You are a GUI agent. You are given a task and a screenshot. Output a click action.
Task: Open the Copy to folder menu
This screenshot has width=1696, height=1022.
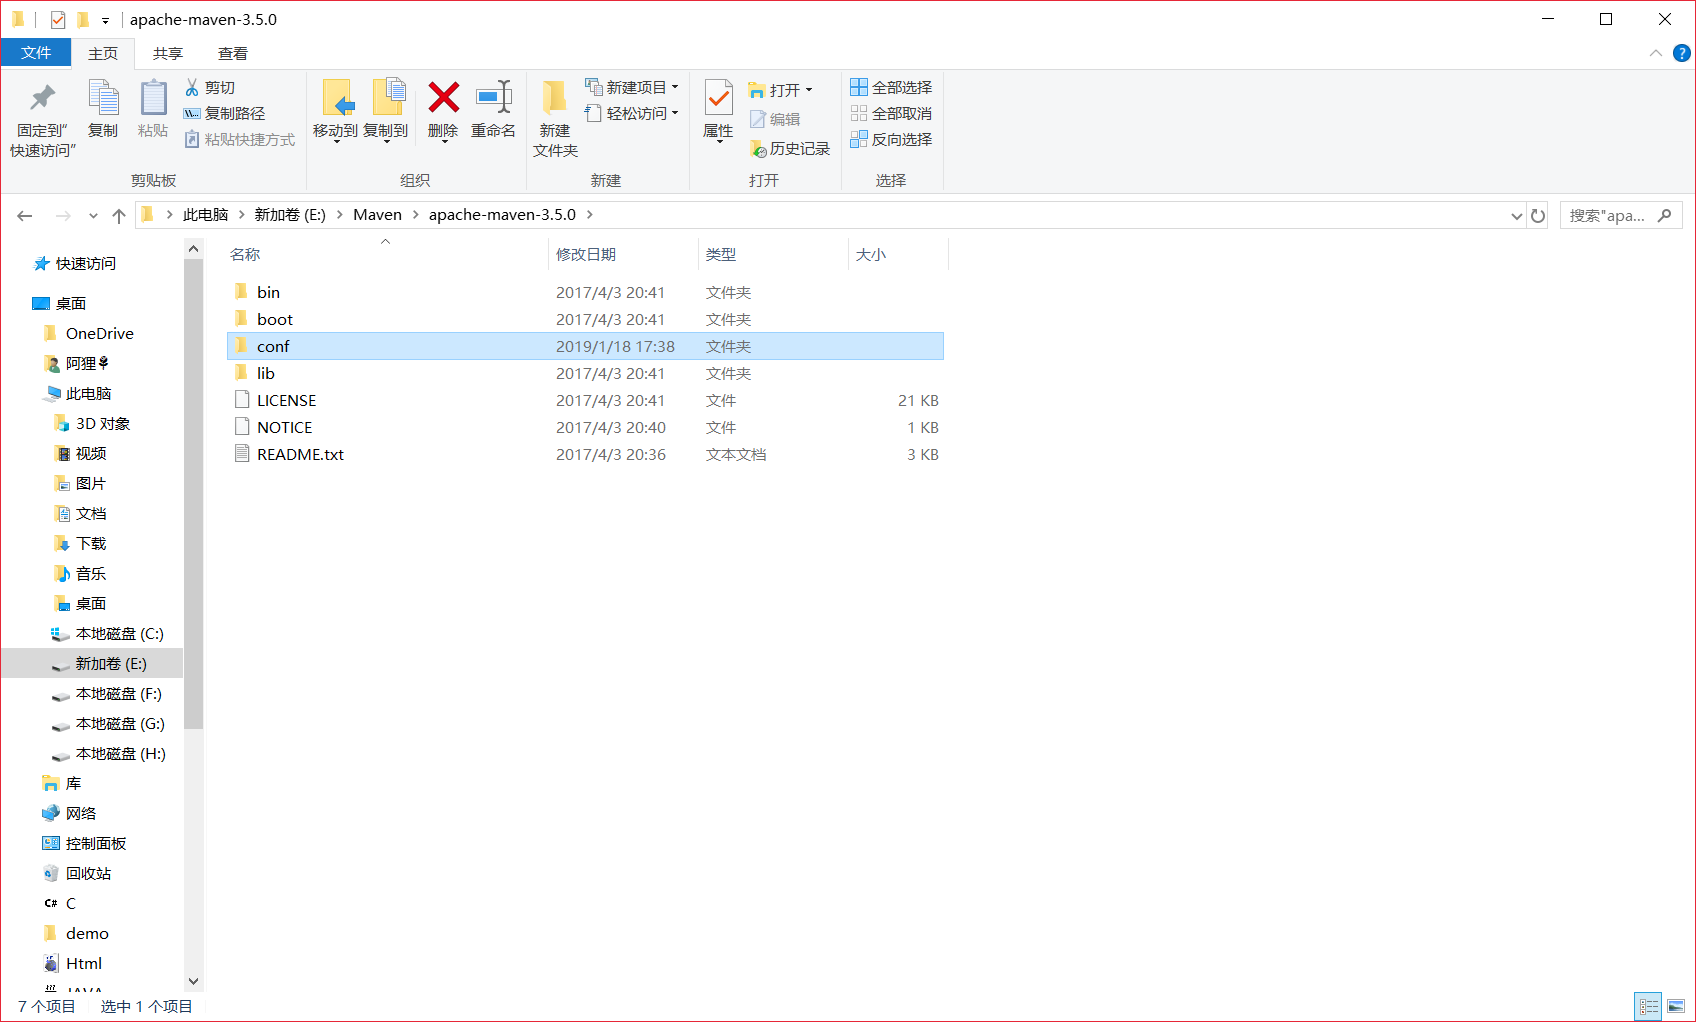coord(386,110)
